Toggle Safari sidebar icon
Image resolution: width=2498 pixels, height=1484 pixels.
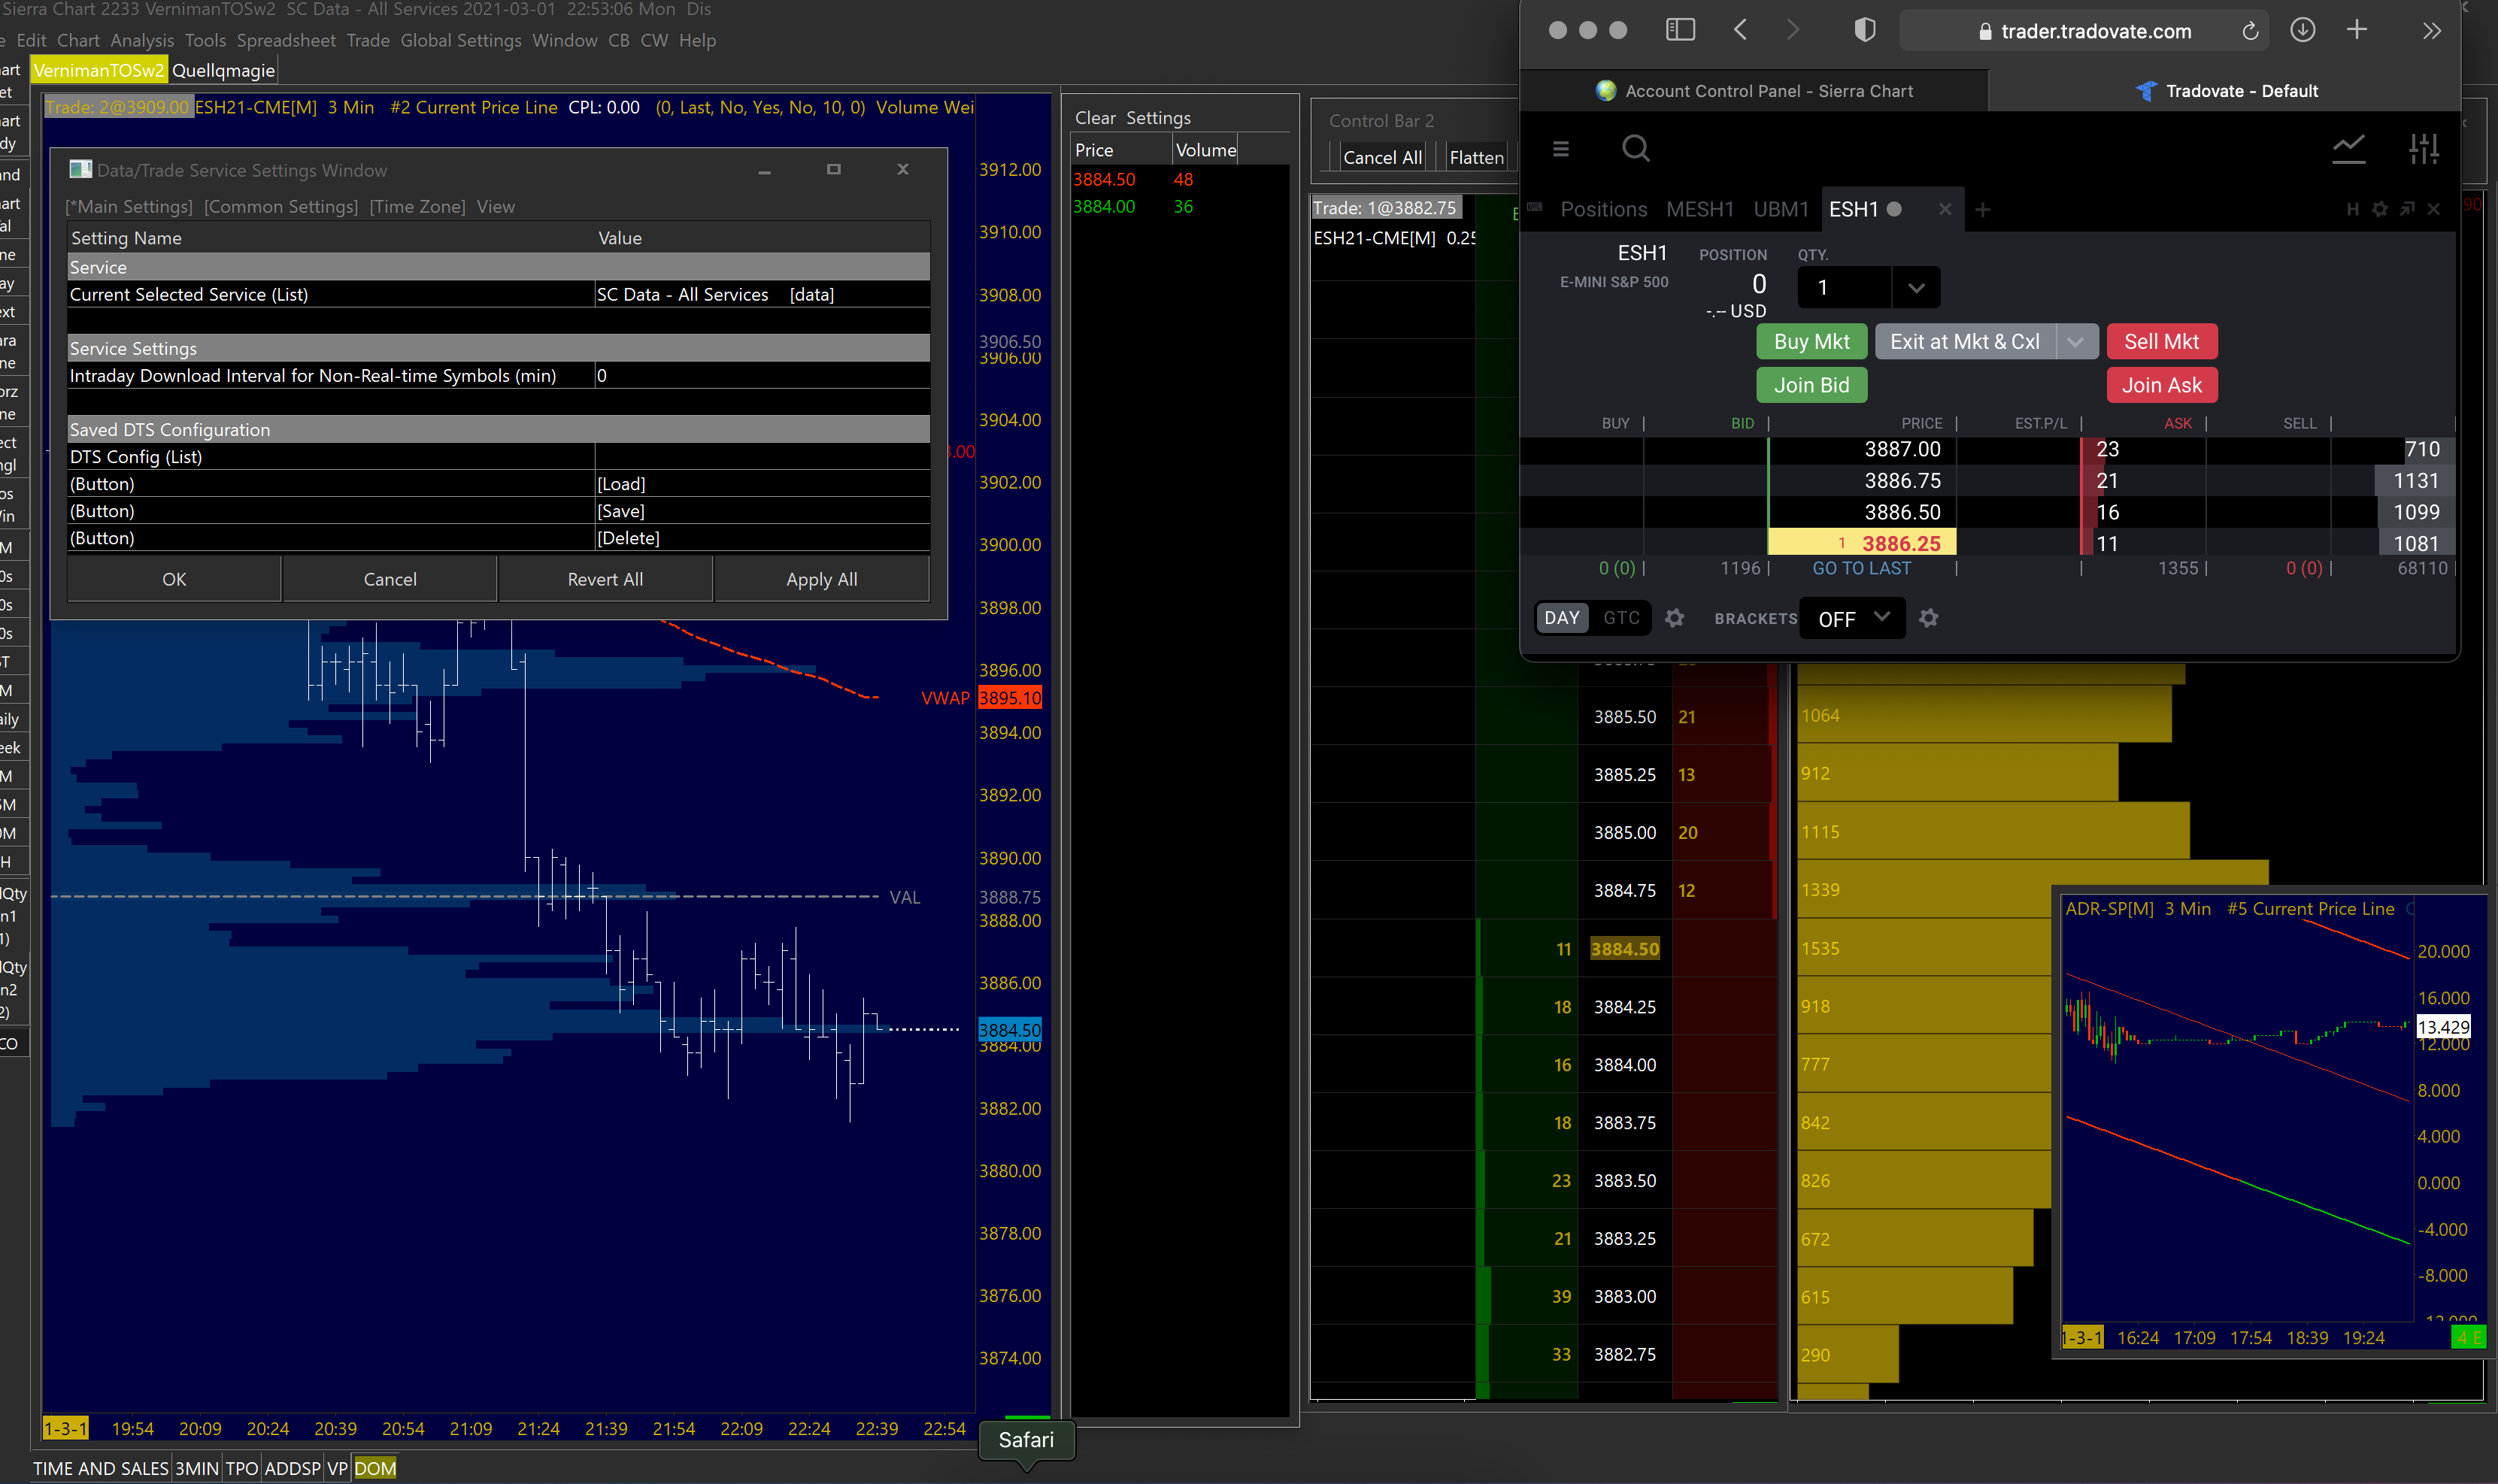(1680, 30)
